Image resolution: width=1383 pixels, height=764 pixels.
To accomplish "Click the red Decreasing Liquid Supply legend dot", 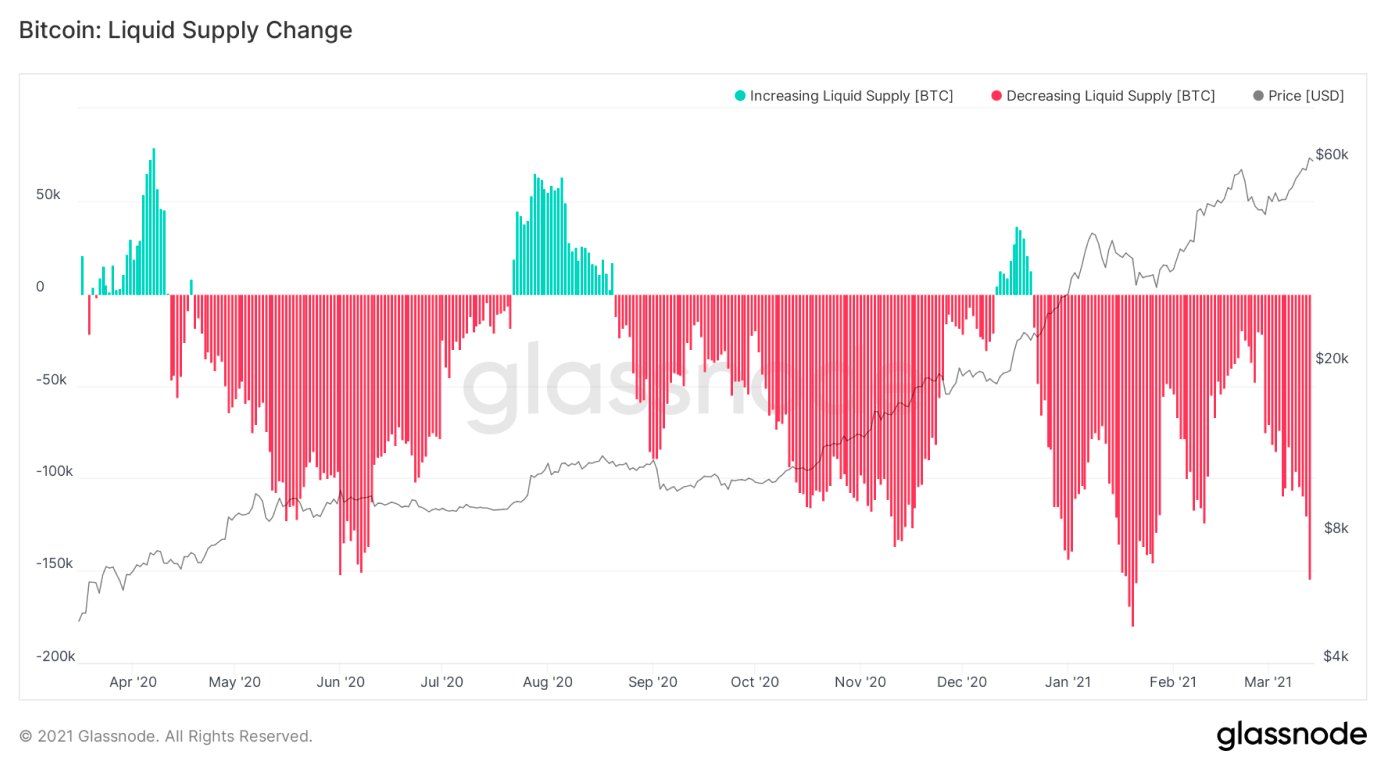I will 996,96.
